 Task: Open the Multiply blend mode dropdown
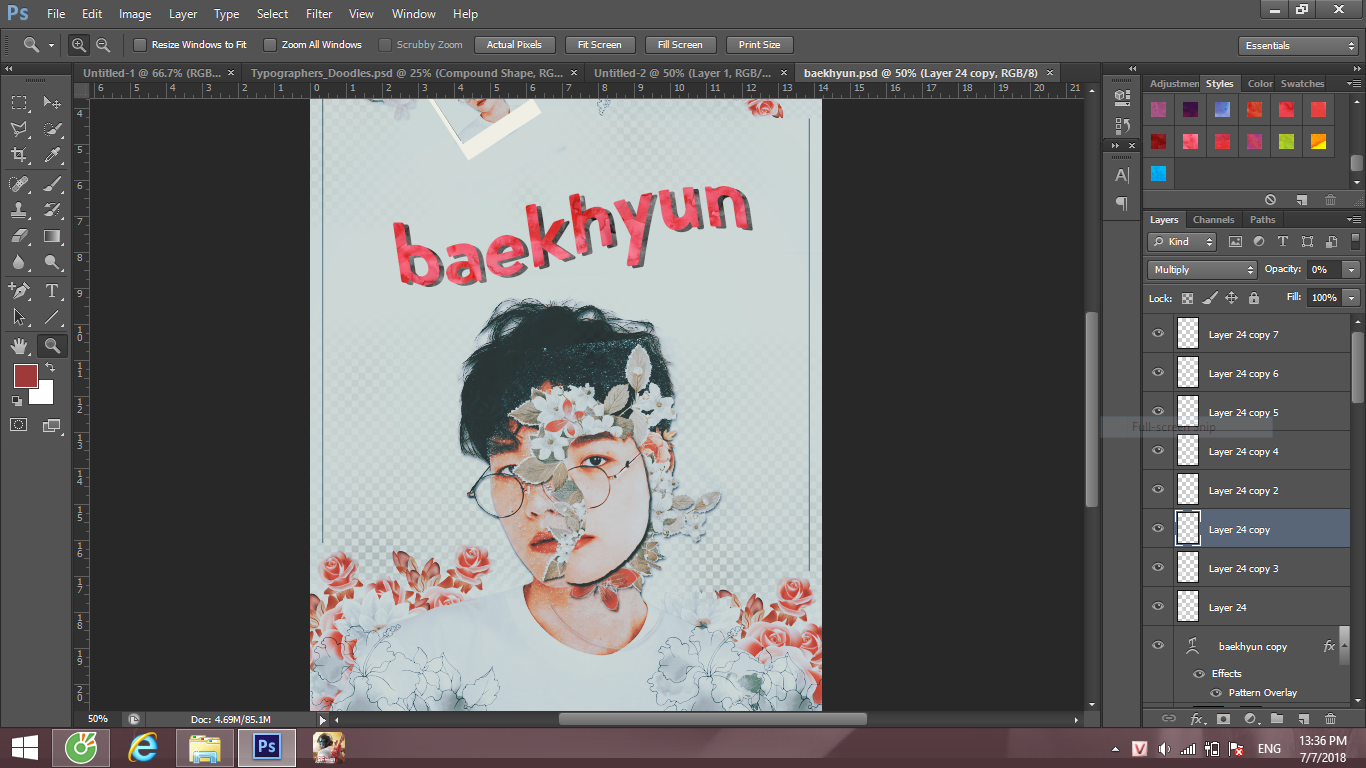pyautogui.click(x=1202, y=270)
